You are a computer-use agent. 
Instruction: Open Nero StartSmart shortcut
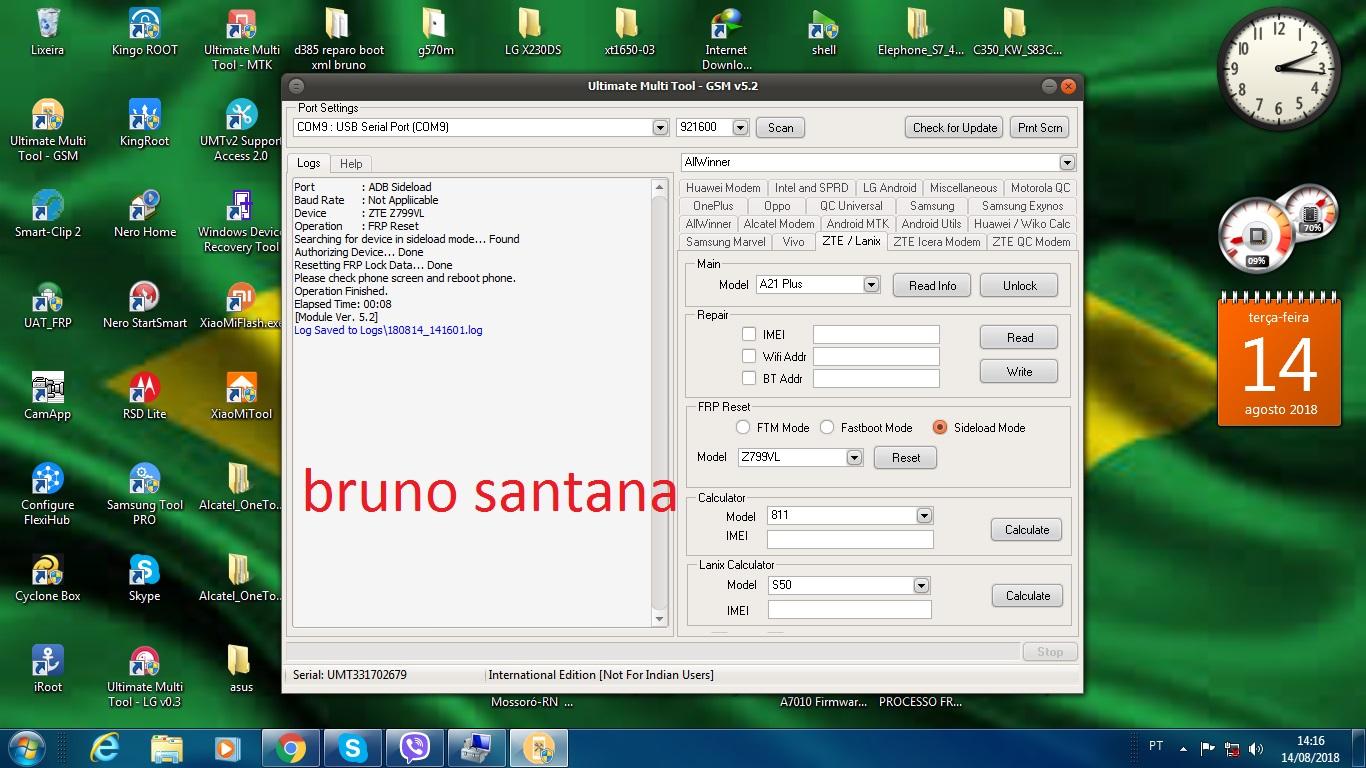point(145,305)
